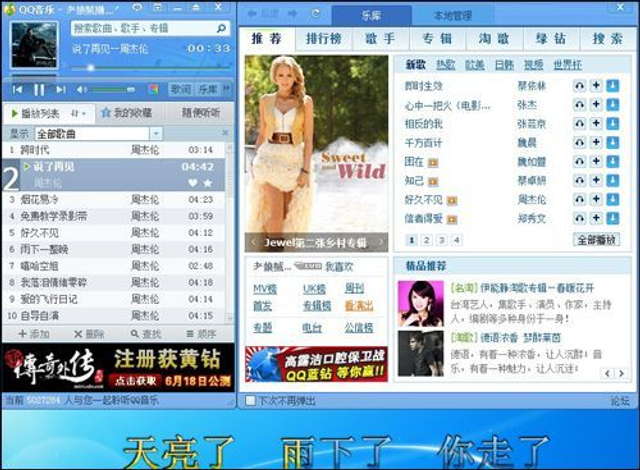The width and height of the screenshot is (640, 470).
Task: Open MV icon next to 信者得爱
Action: (x=452, y=219)
